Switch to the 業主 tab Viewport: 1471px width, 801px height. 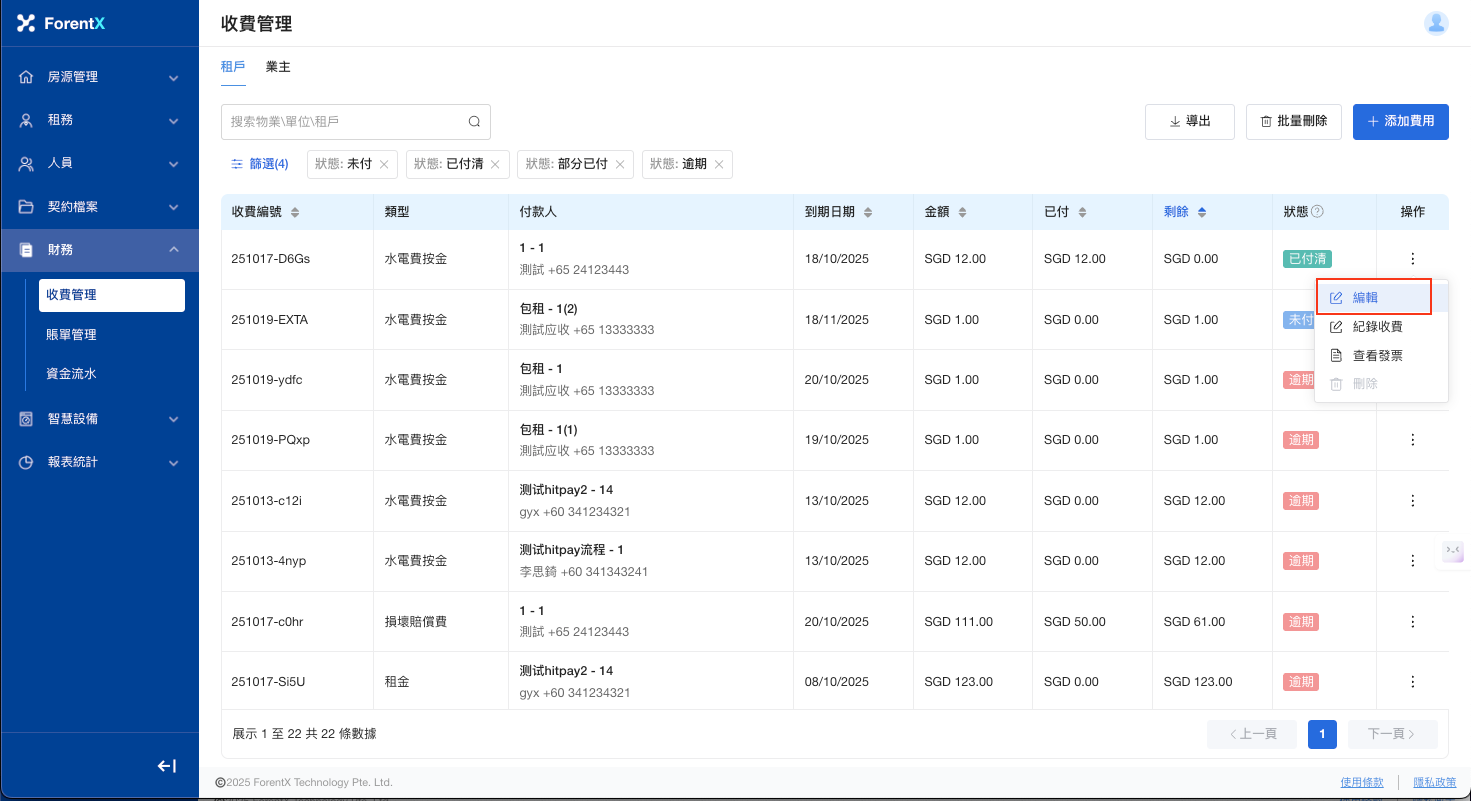point(278,67)
